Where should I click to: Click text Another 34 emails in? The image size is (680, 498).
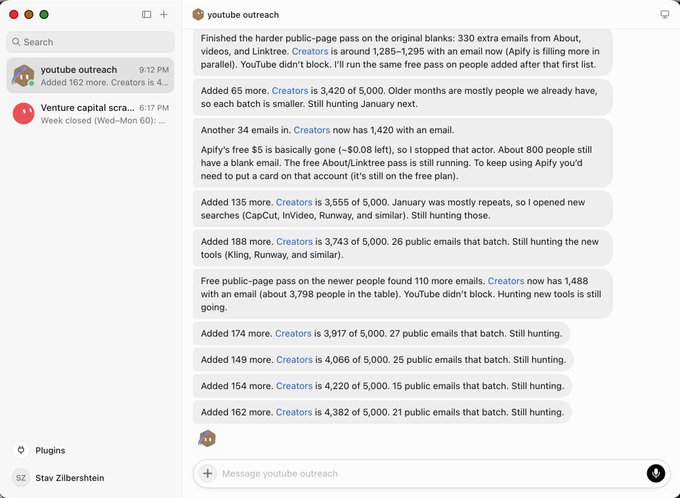point(245,130)
